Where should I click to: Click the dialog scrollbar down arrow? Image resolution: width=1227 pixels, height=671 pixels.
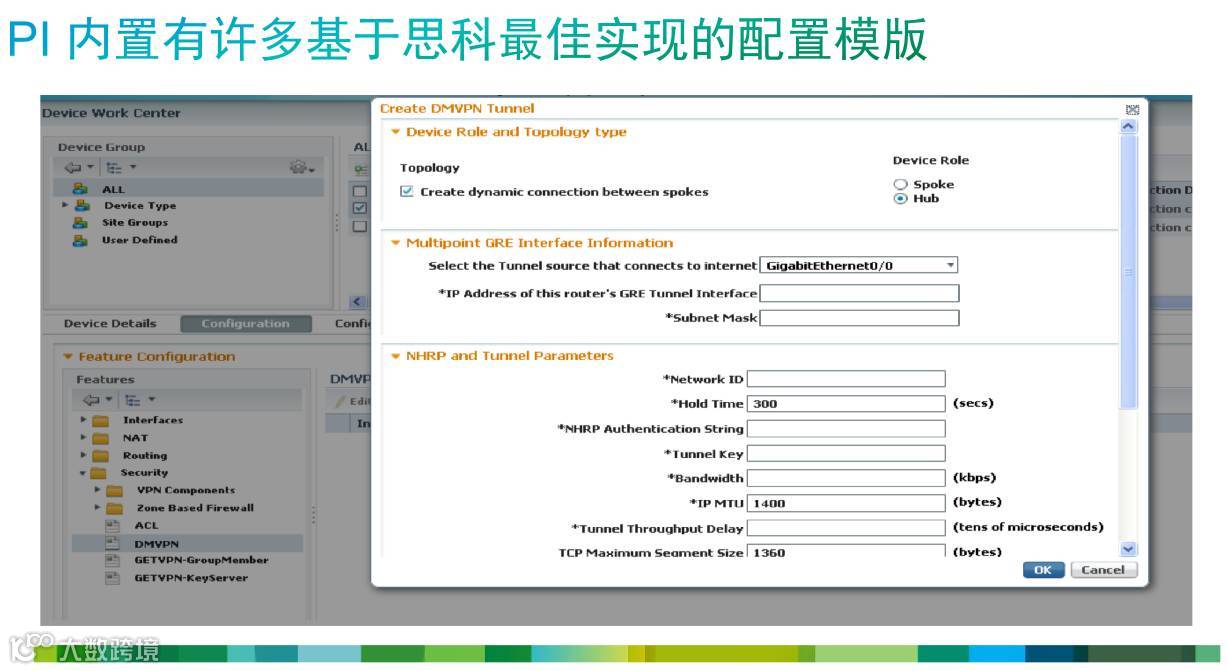click(1129, 549)
